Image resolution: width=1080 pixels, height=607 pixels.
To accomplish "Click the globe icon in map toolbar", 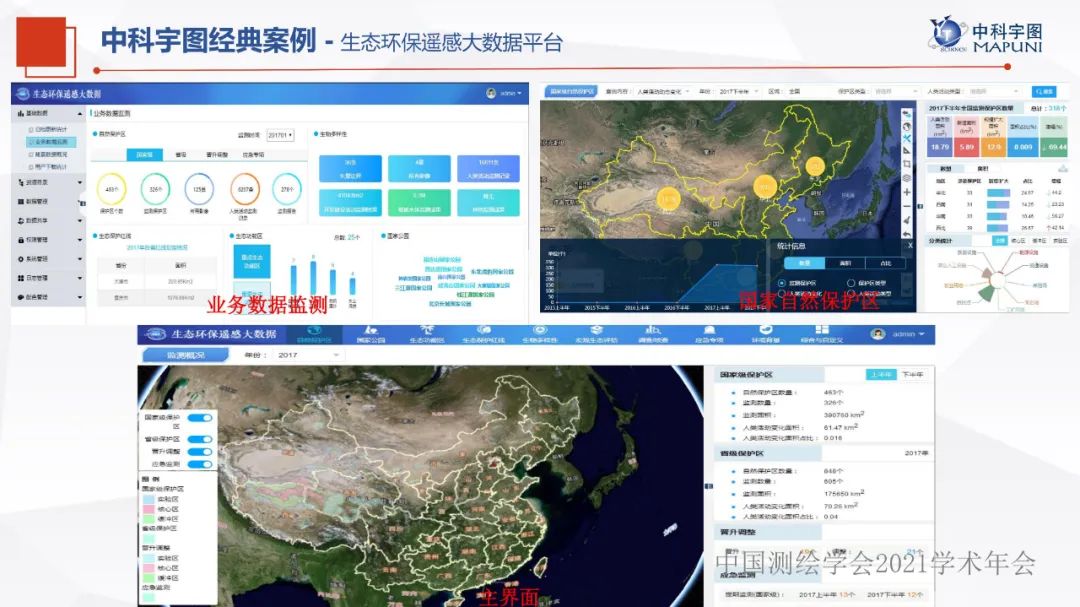I will (907, 126).
